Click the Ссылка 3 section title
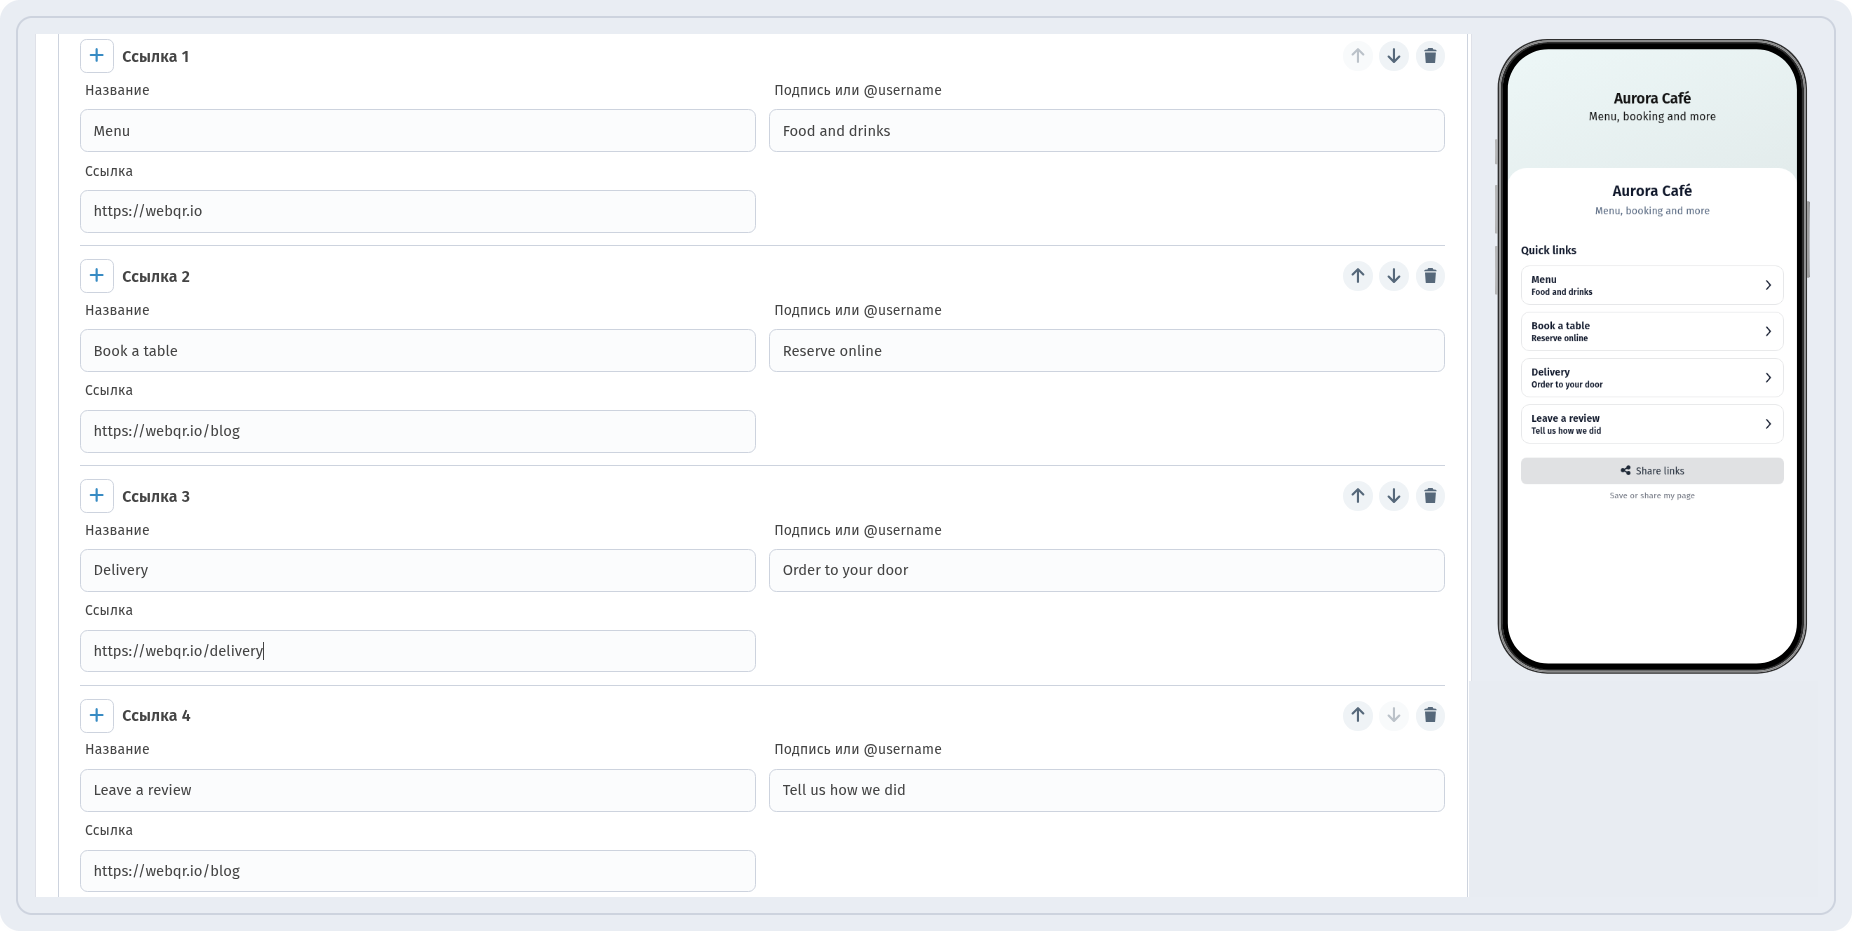Viewport: 1852px width, 931px height. 156,496
